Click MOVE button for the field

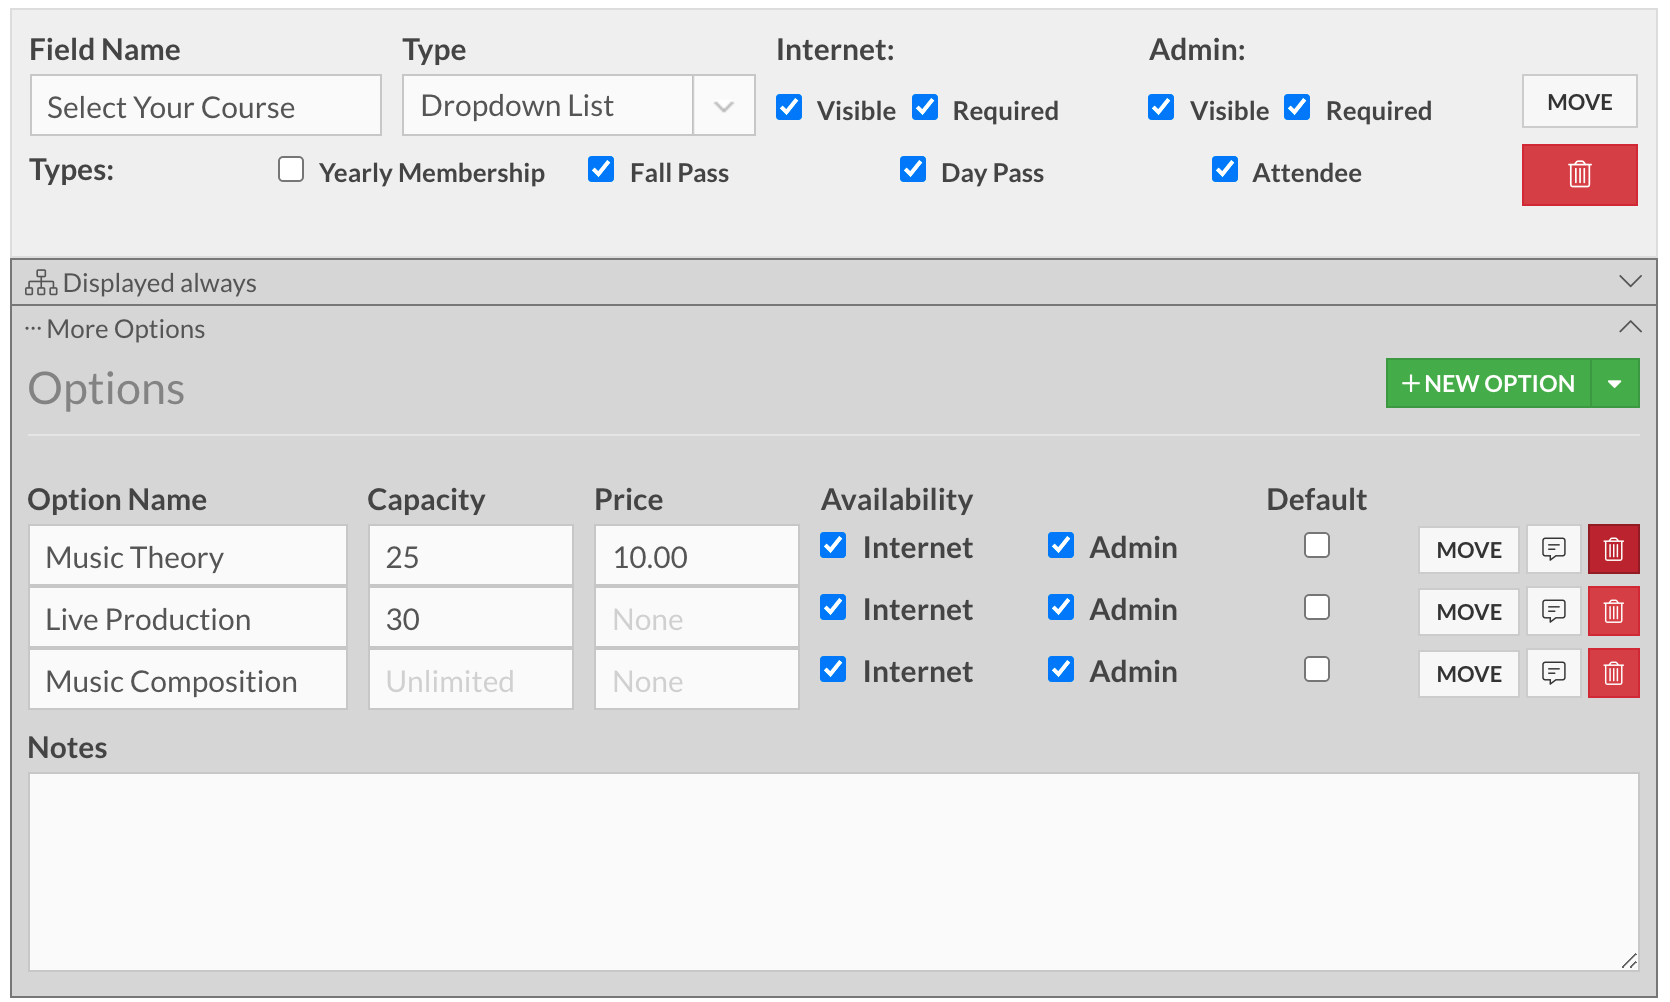pos(1579,101)
